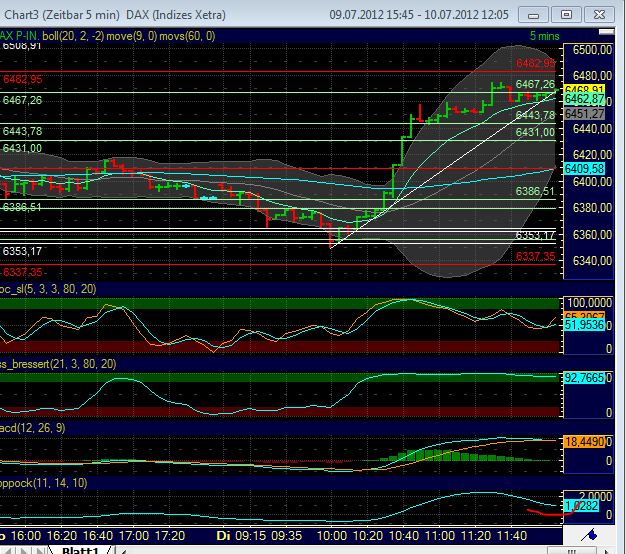Image resolution: width=626 pixels, height=554 pixels.
Task: Click the yellow 6468,91 price tag
Action: click(584, 89)
